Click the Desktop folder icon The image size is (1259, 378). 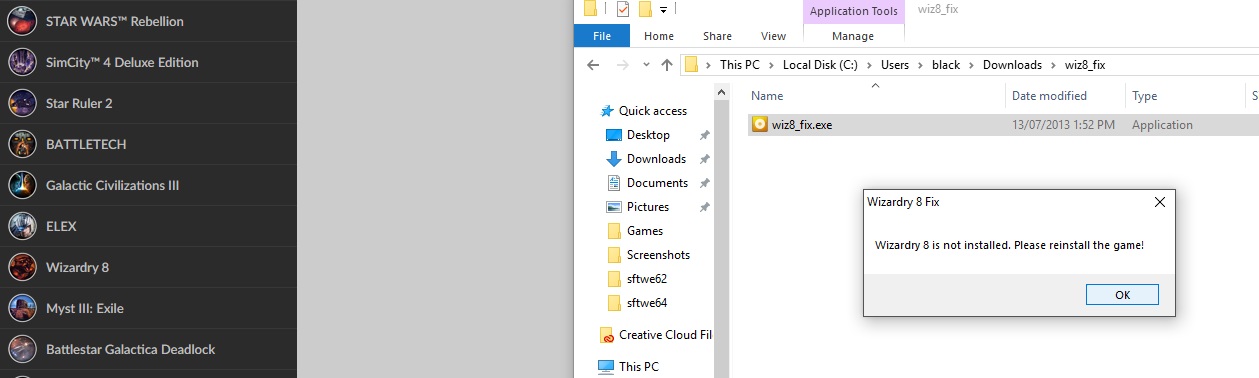(614, 135)
